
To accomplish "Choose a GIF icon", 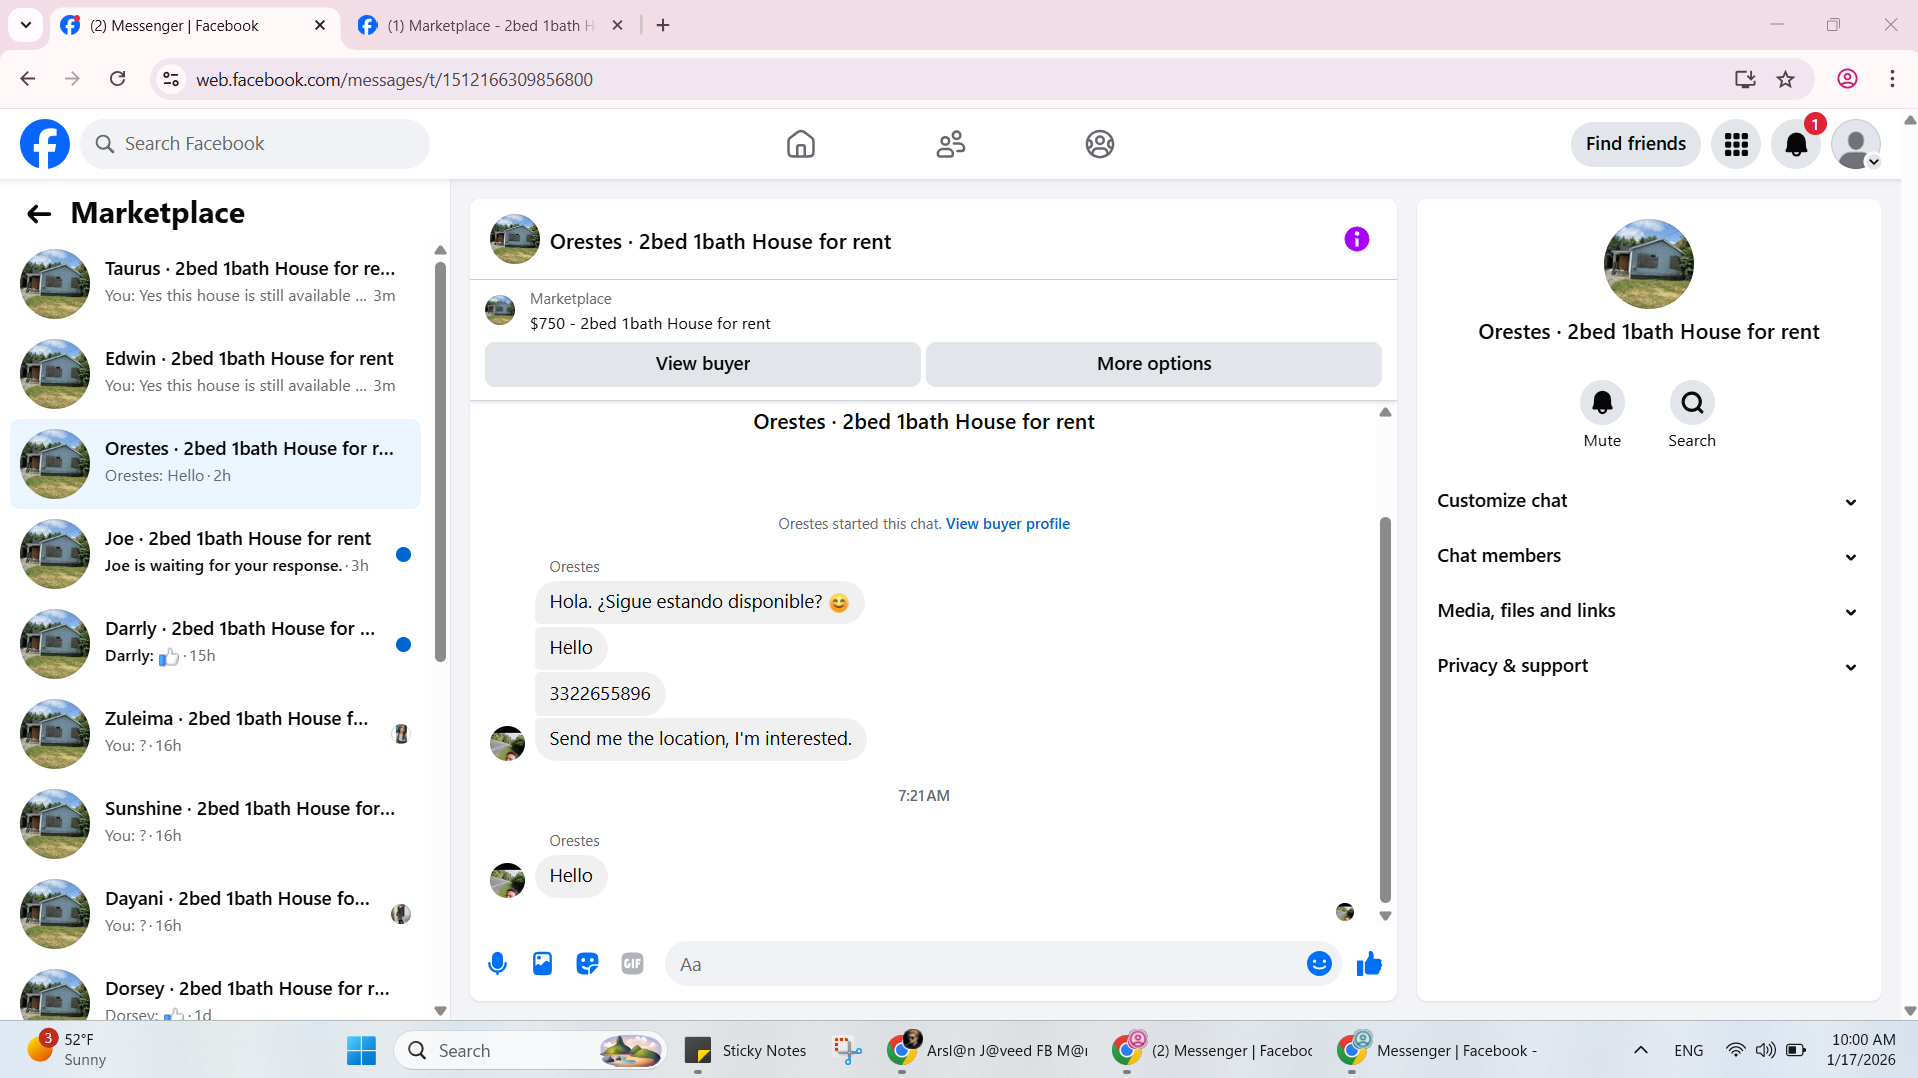I will tap(632, 963).
